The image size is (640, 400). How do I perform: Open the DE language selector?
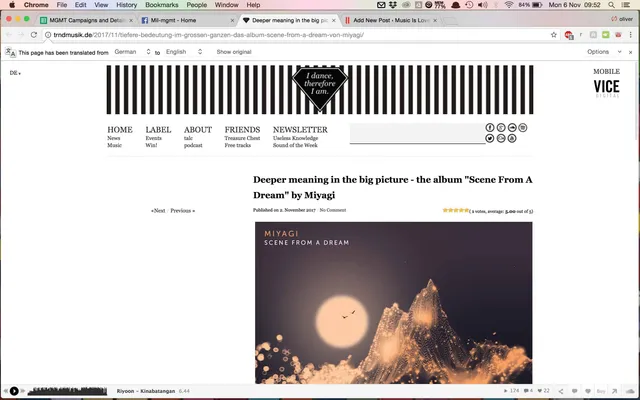[x=15, y=73]
